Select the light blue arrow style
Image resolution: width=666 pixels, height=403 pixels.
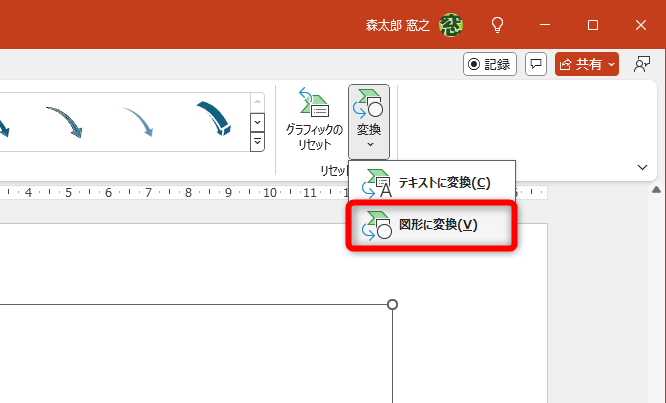138,121
